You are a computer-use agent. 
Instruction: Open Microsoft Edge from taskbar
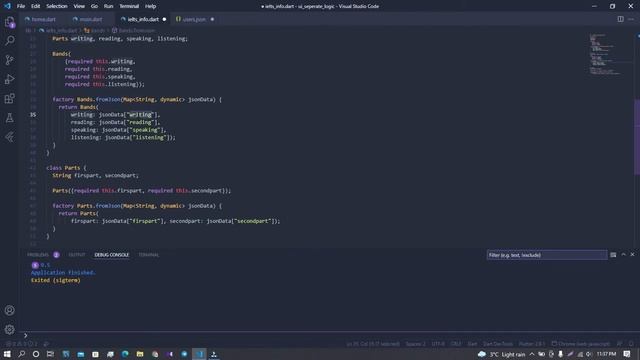click(125, 354)
